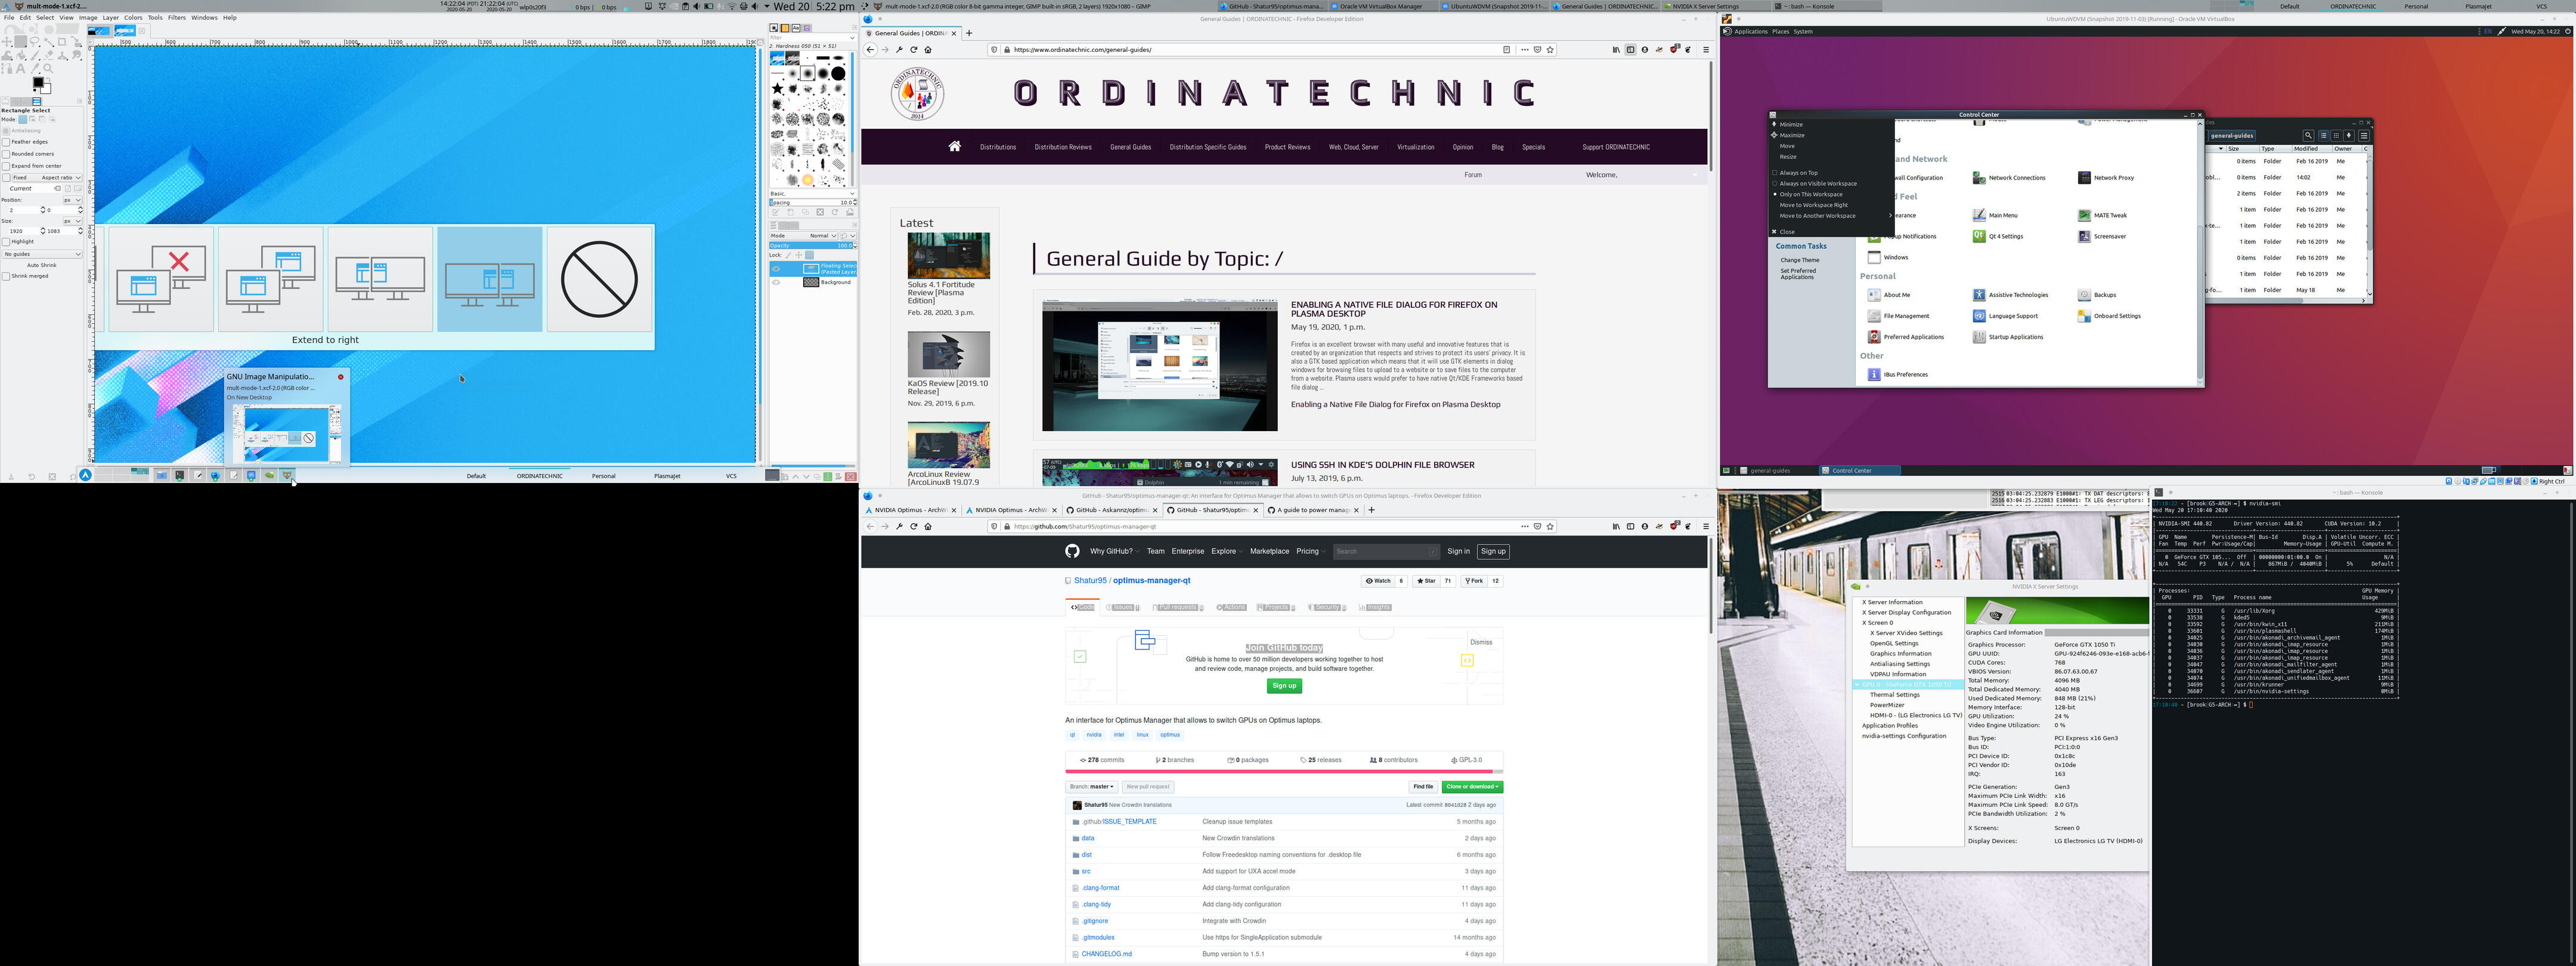Click the brush Spacing slider
Image resolution: width=2576 pixels, height=966 pixels.
coord(811,203)
